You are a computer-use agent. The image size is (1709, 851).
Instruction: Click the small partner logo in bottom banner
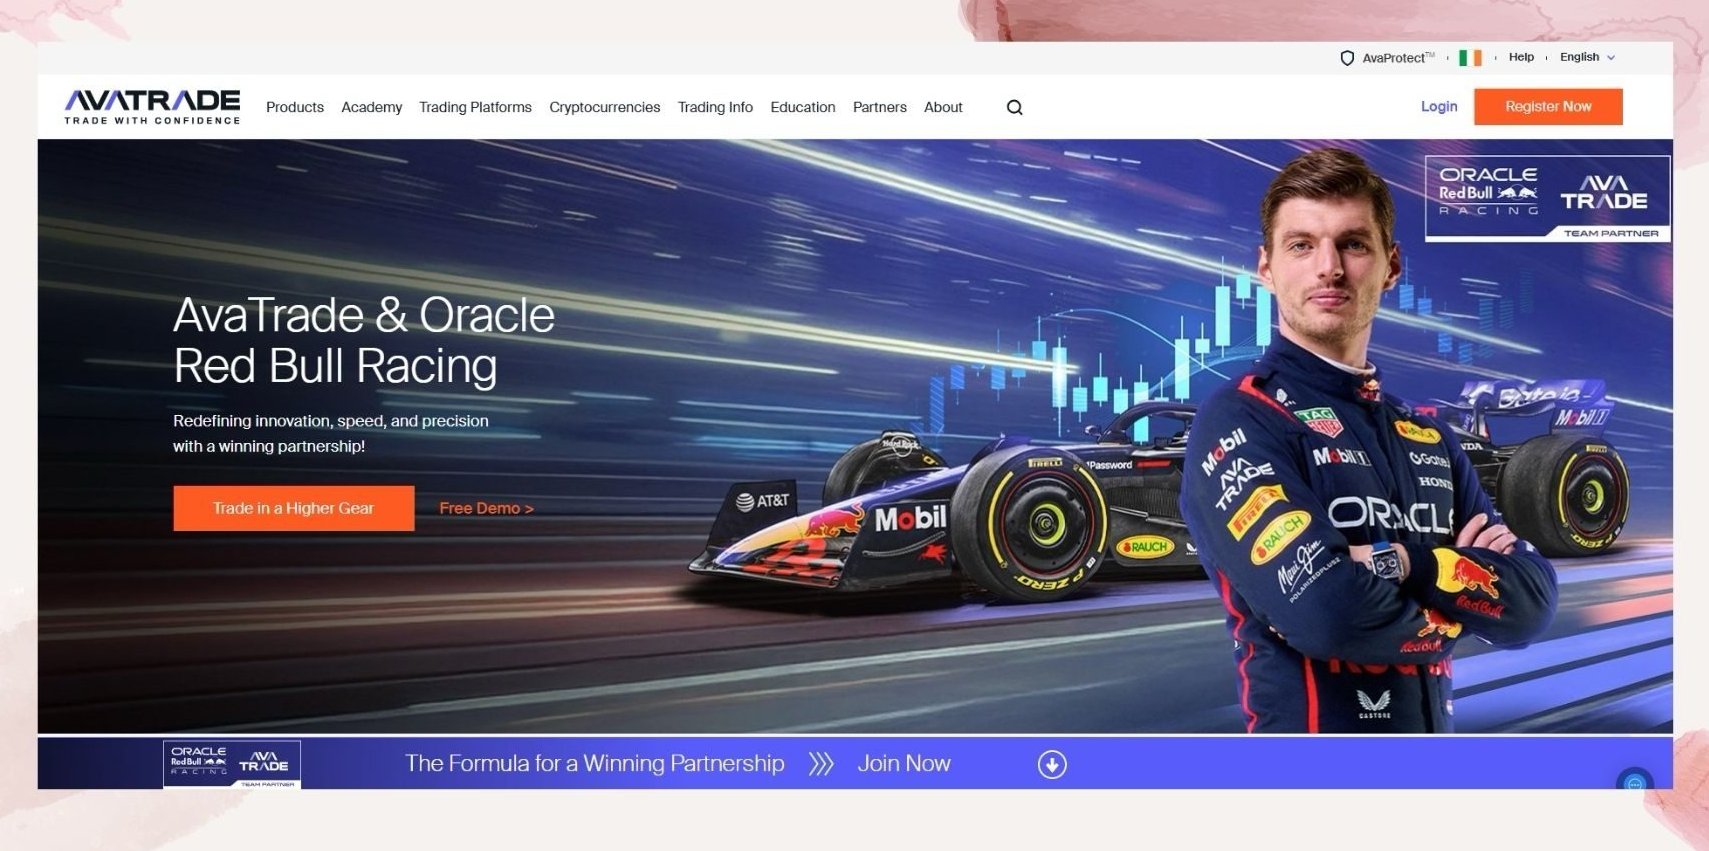point(232,764)
